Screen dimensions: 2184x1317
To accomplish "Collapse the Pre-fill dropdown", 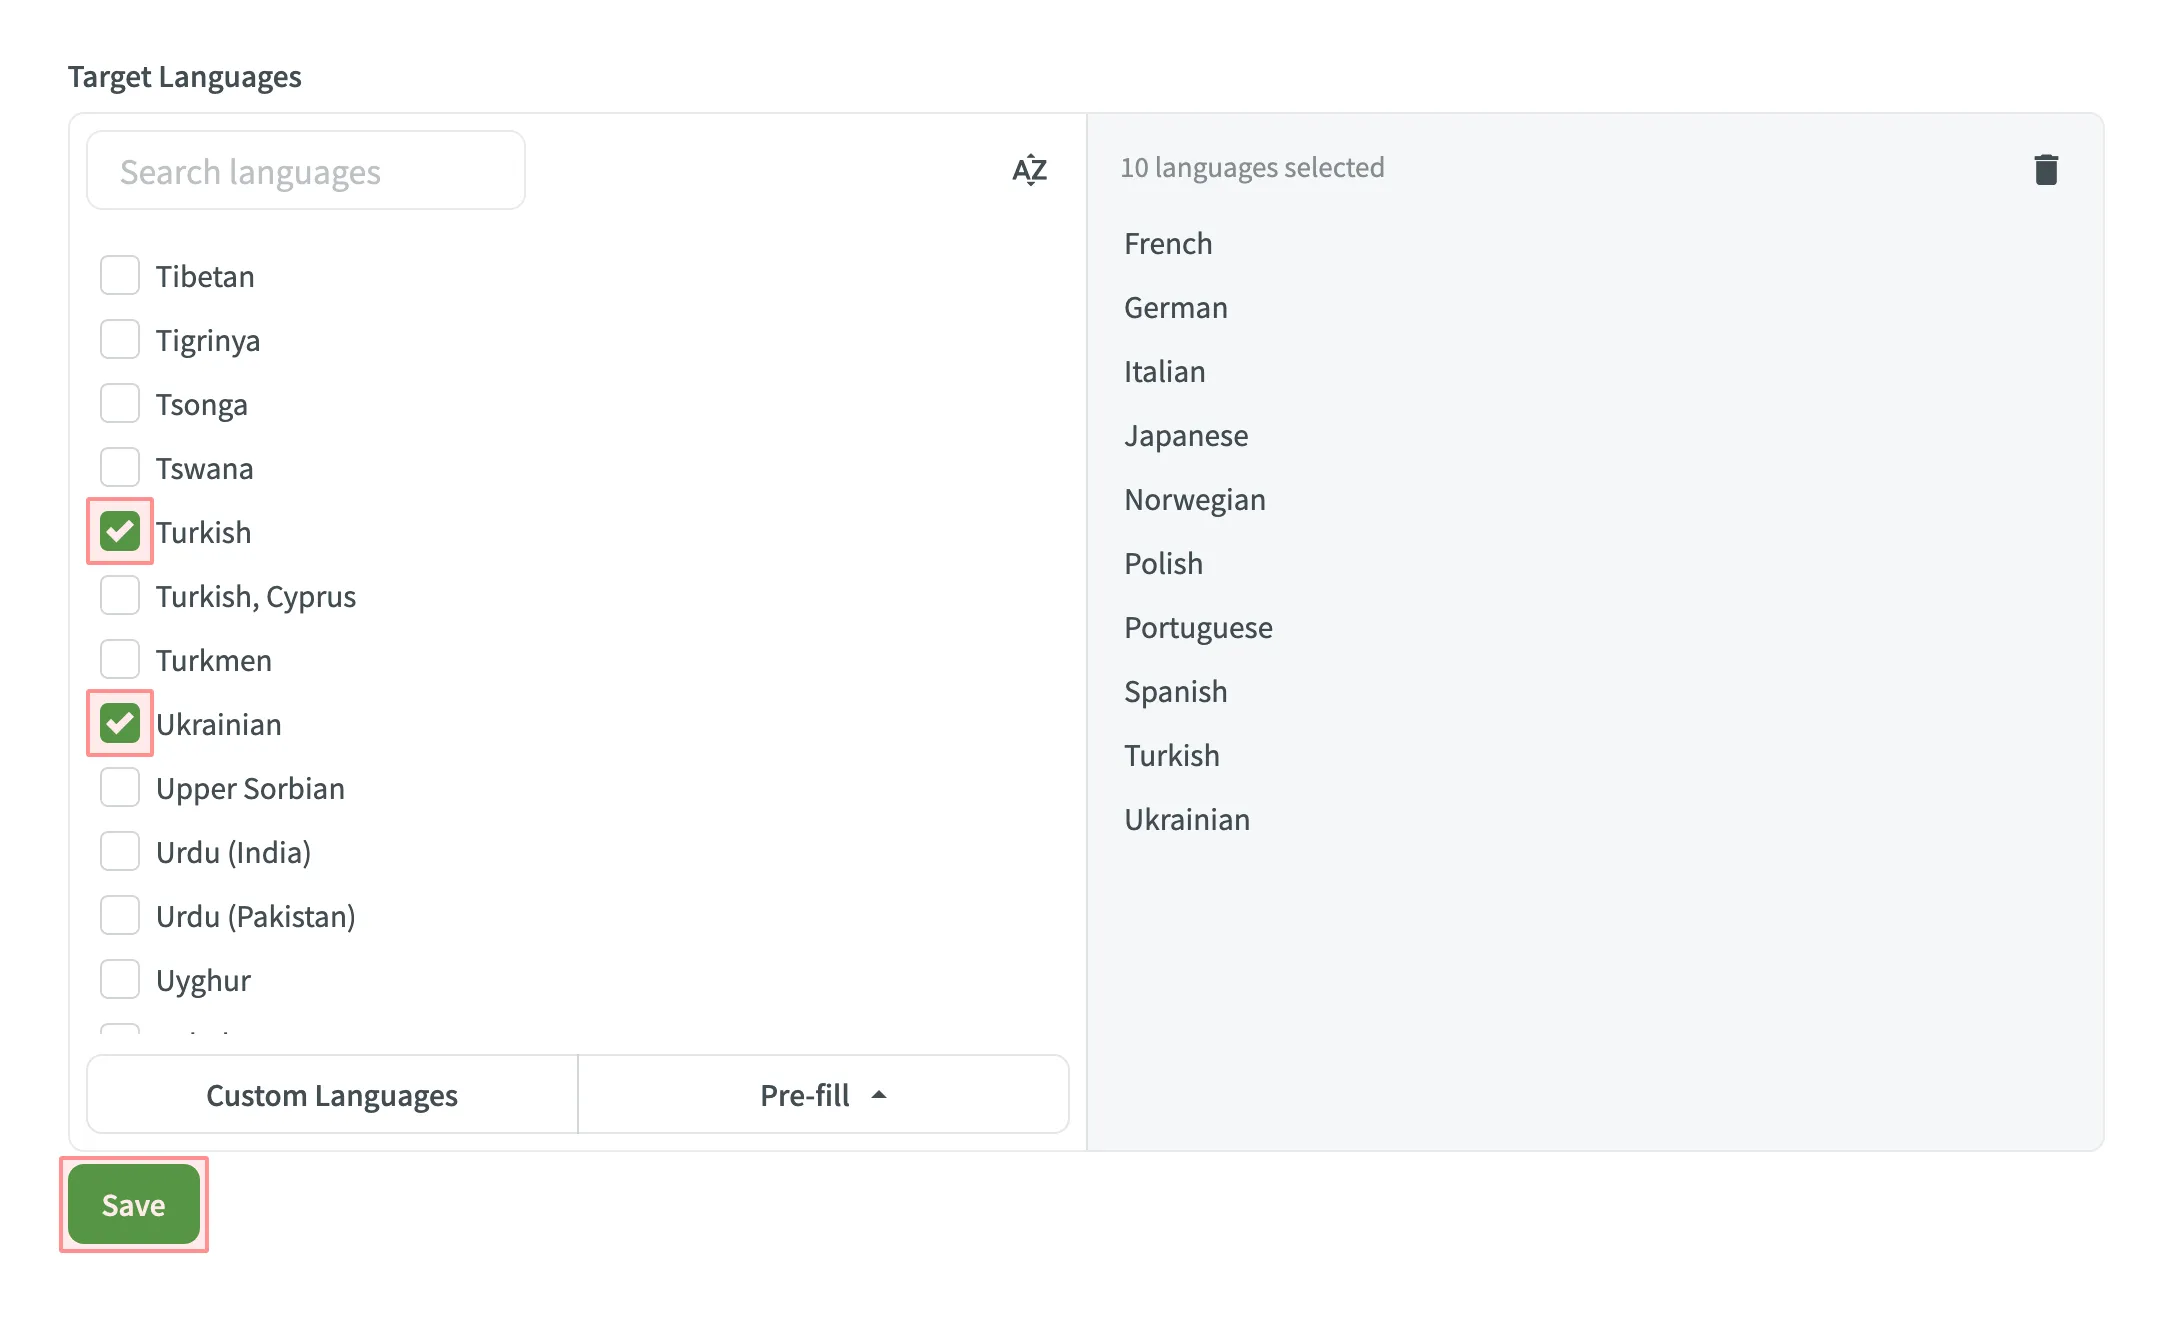I will tap(822, 1094).
